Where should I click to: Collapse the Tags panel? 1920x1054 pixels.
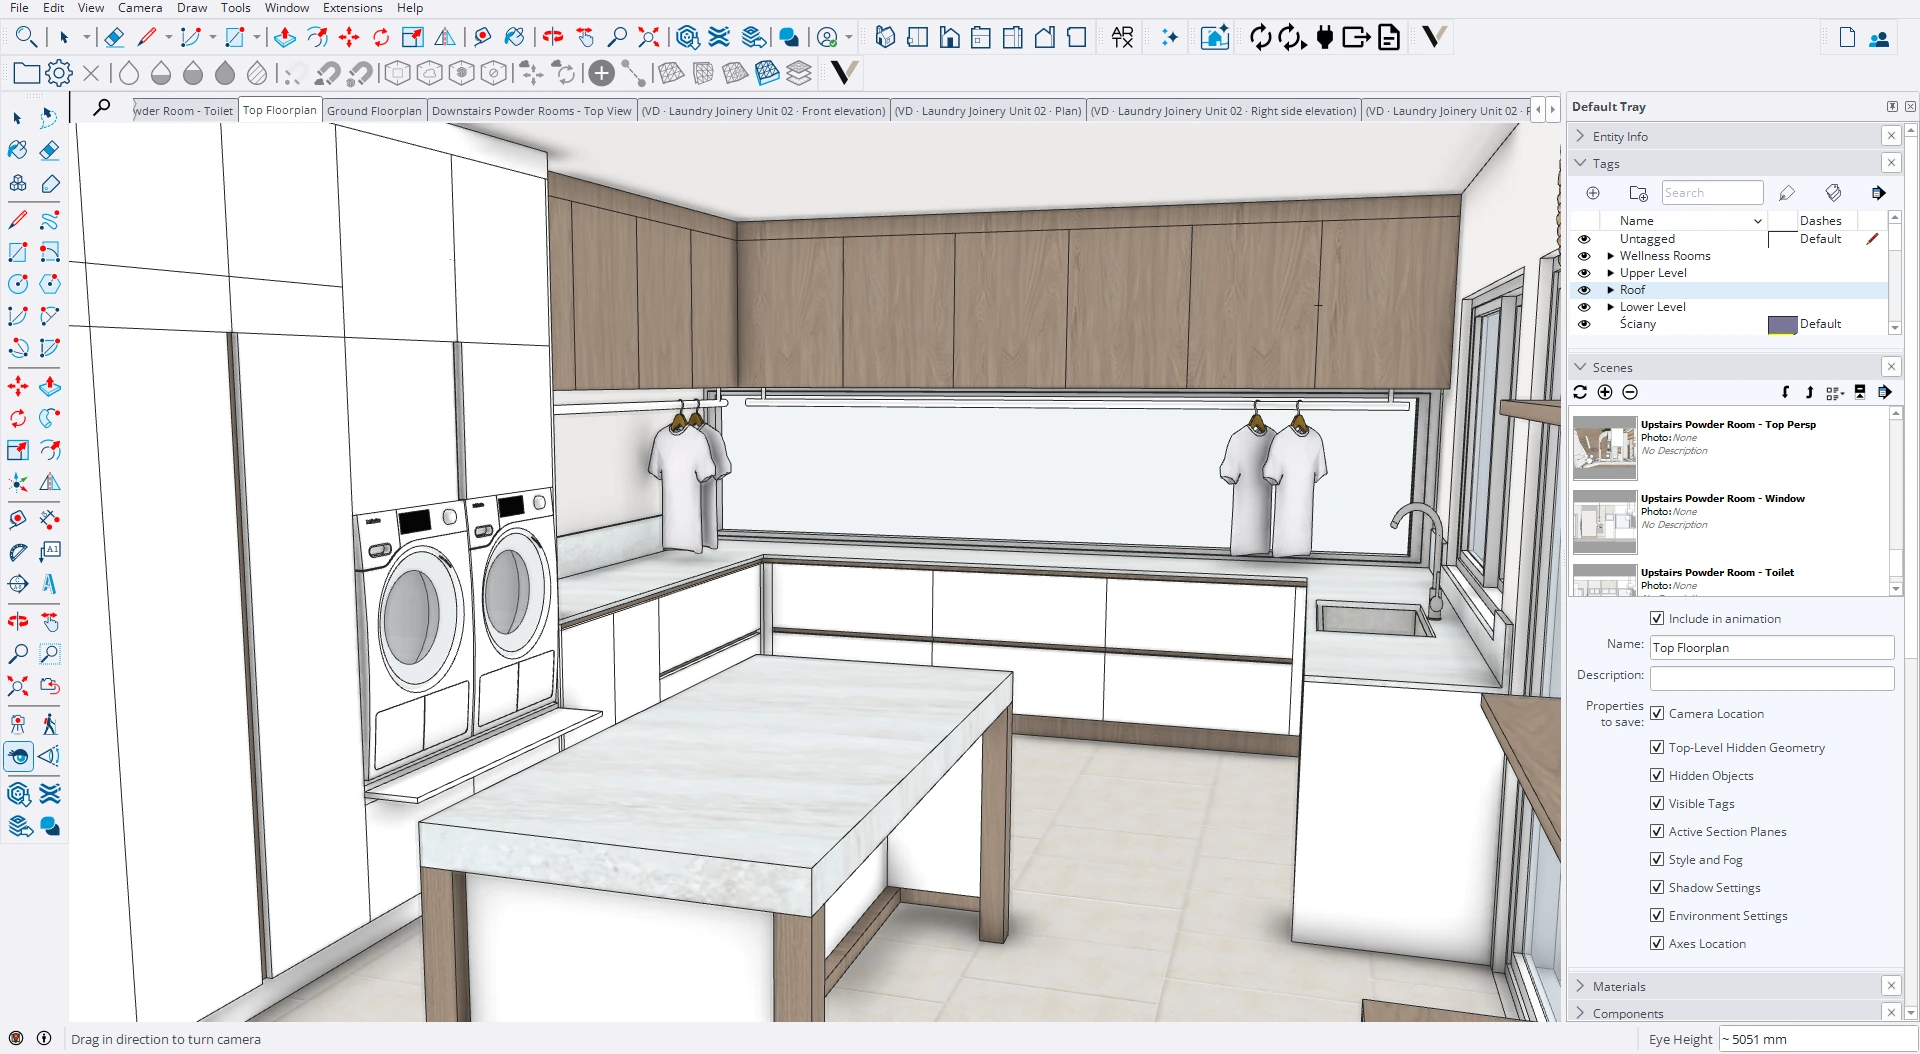click(x=1580, y=163)
